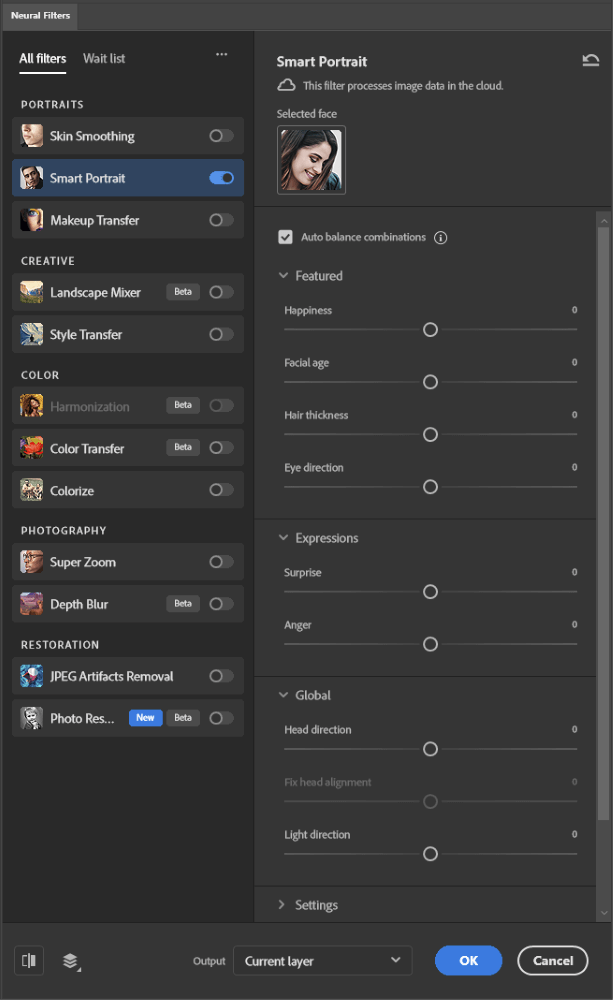The image size is (613, 1000).
Task: Click the Super Zoom filter icon
Action: tap(32, 562)
